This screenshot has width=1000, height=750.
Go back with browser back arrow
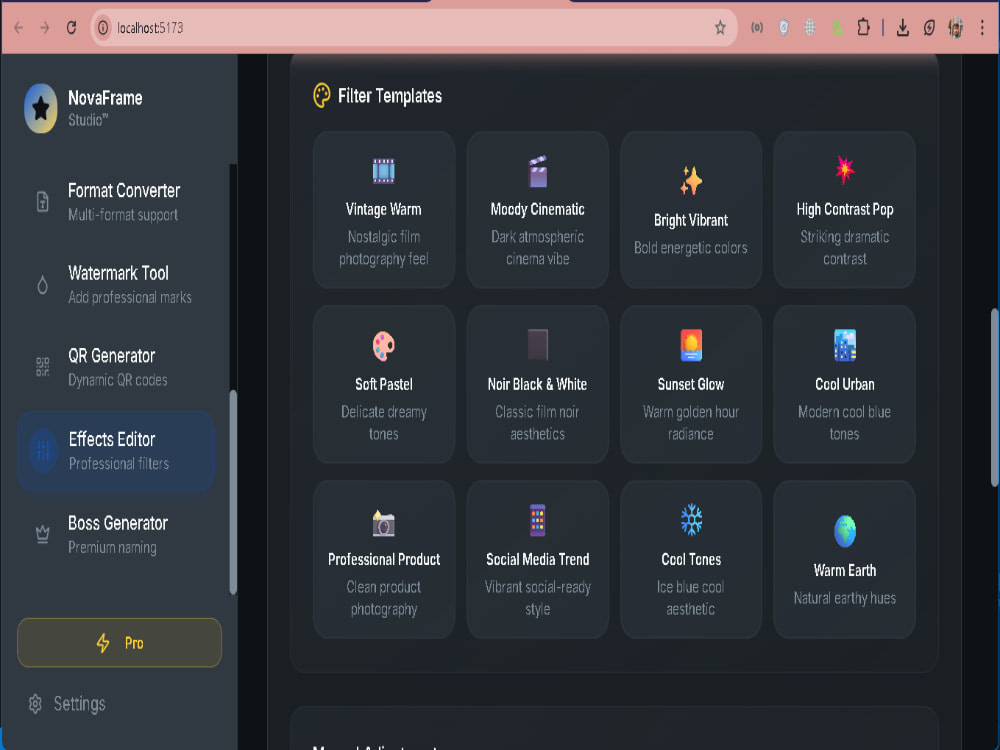click(18, 27)
